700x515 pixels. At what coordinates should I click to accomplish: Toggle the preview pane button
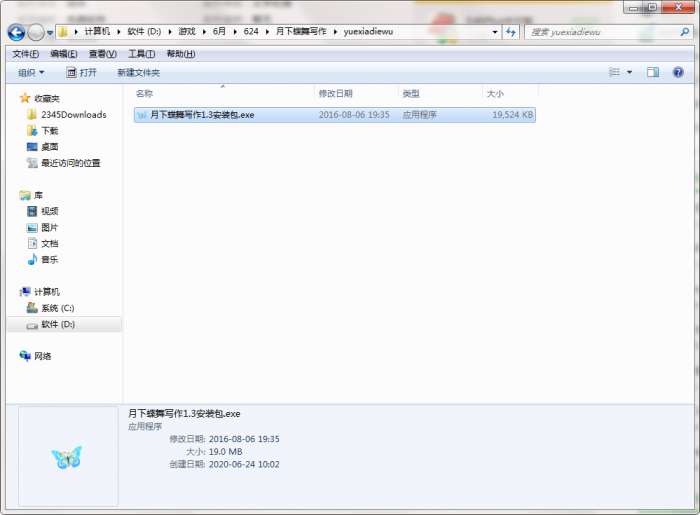[x=653, y=72]
